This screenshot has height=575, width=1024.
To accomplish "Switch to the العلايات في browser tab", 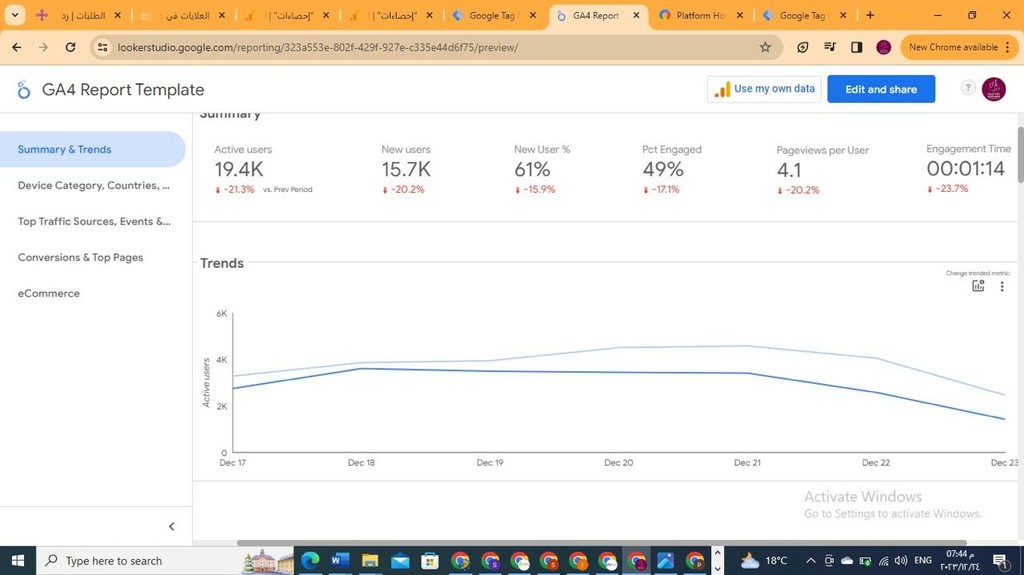I will (183, 15).
